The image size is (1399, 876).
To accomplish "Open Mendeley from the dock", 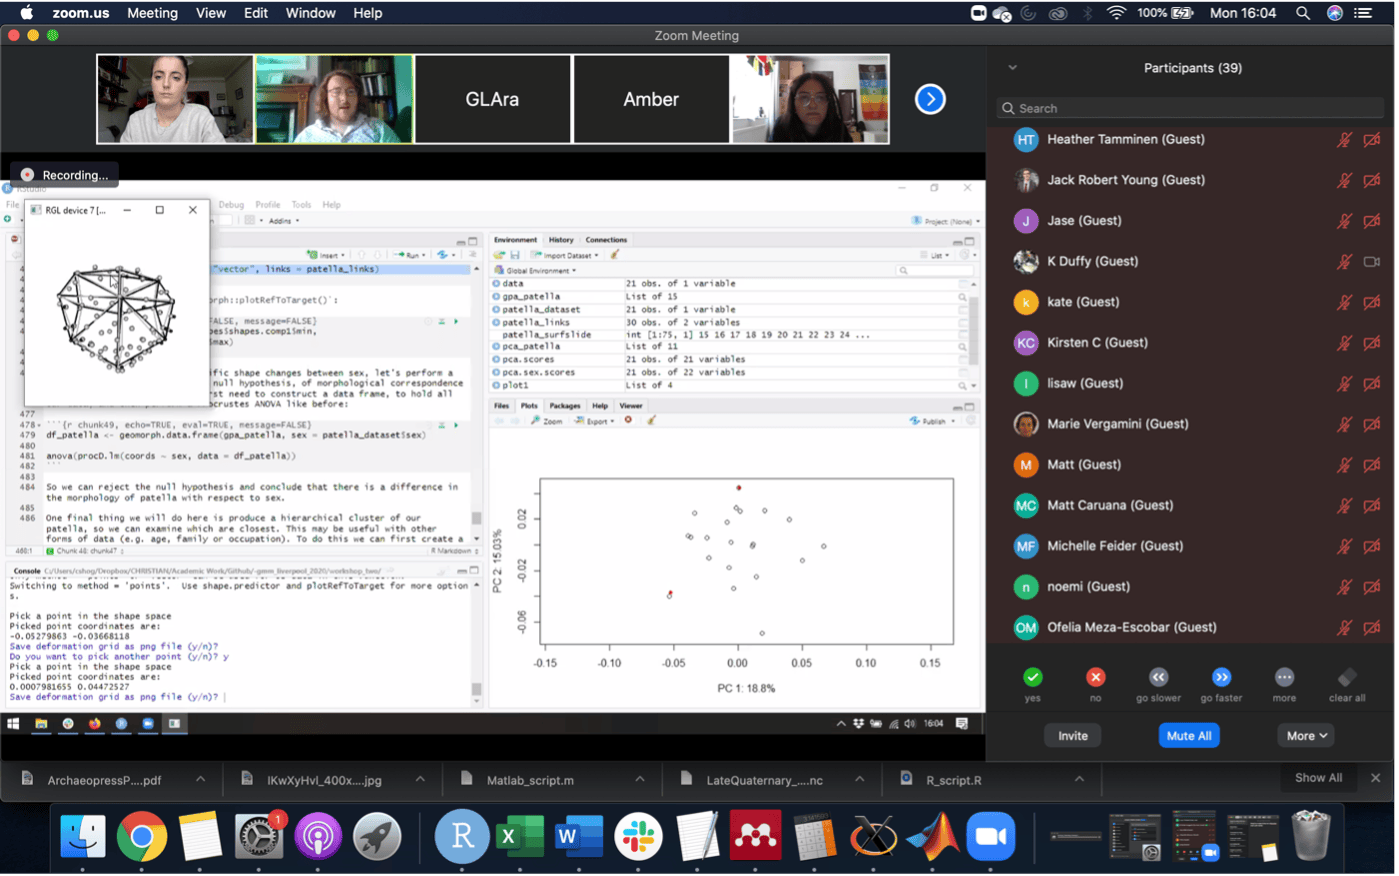I will tap(755, 836).
